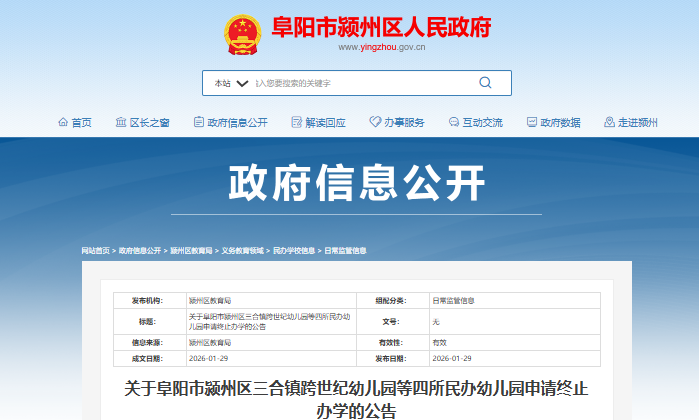Click the building icon beside 区长之窗
The image size is (699, 420).
click(121, 122)
